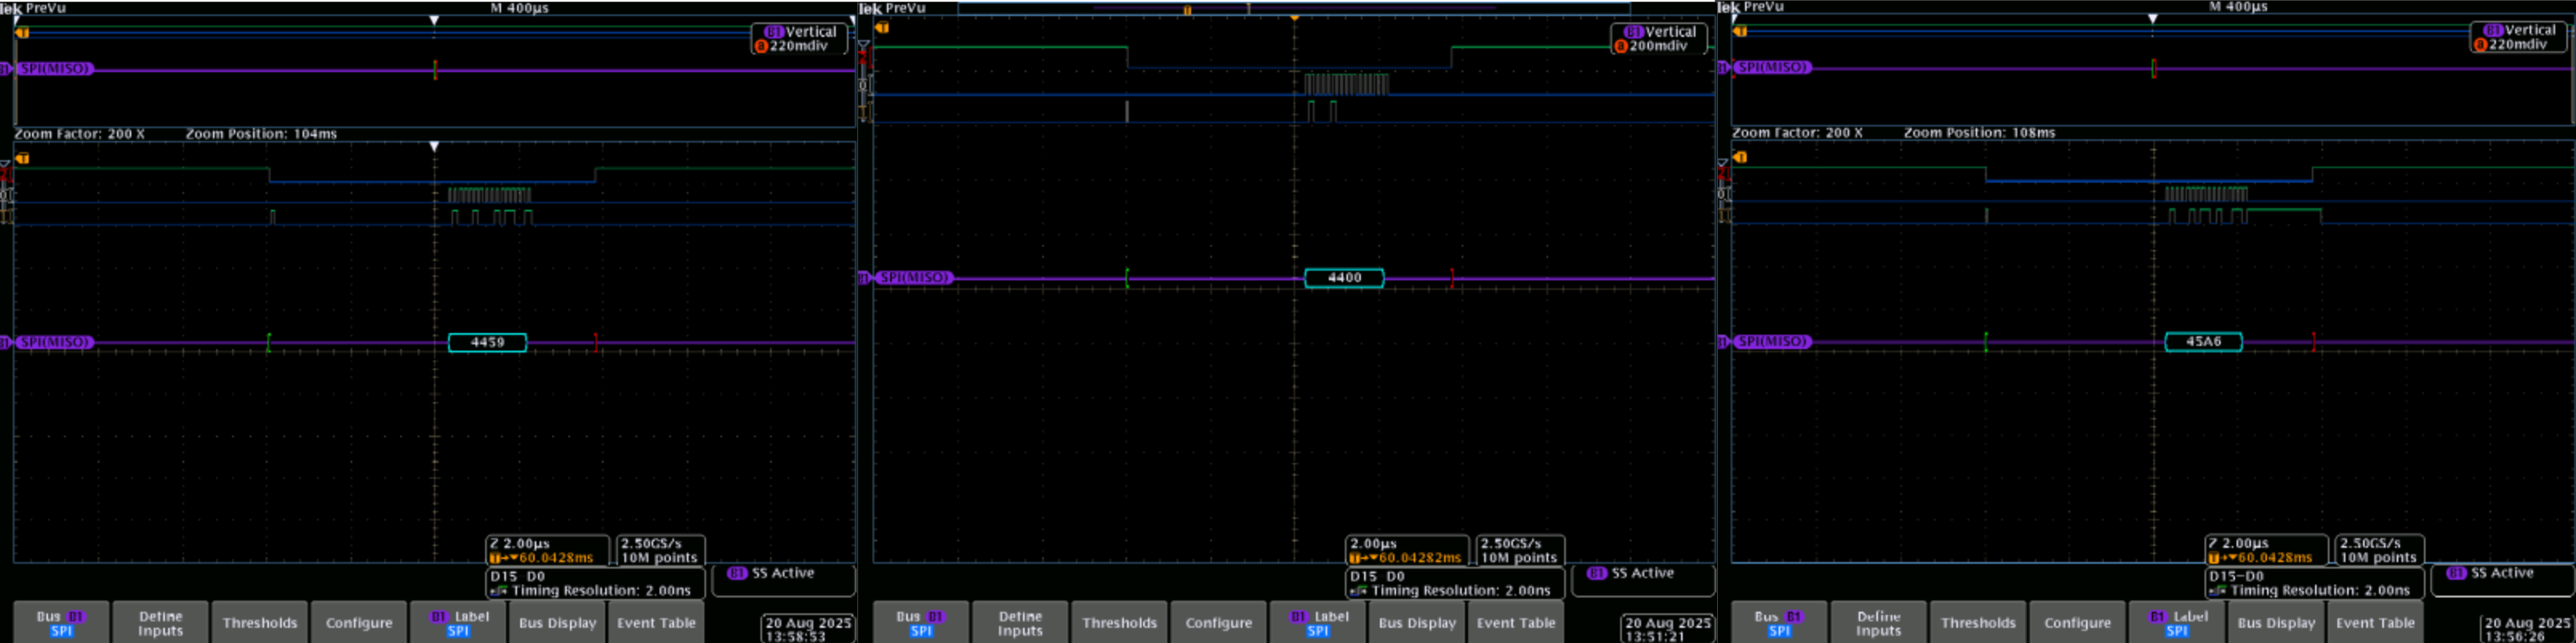The height and width of the screenshot is (643, 2576).
Task: Click the SPI(MISO) bus badge beside the 4459 packet
Action: point(55,342)
